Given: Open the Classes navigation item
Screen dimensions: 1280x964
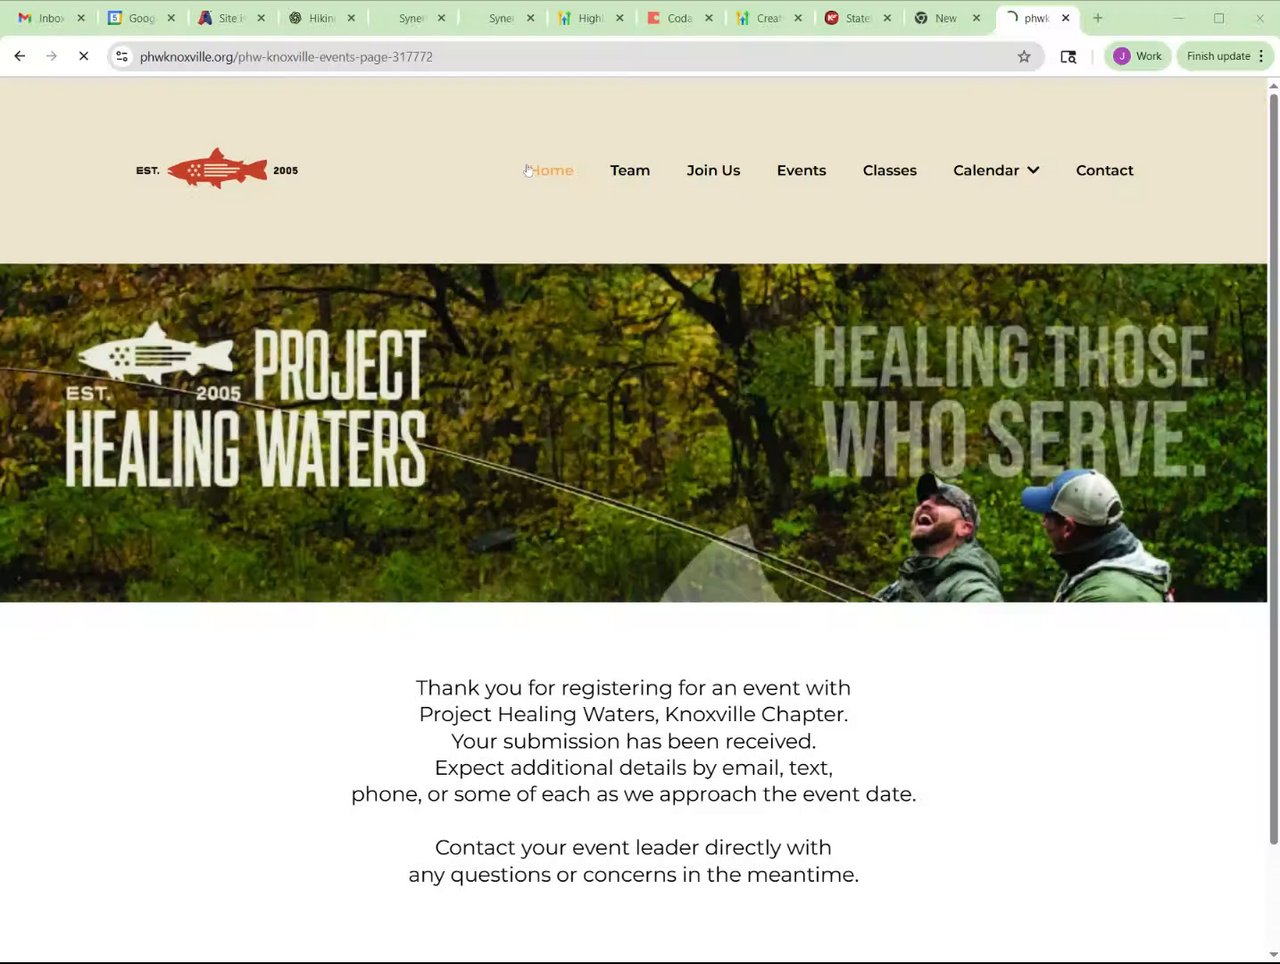Looking at the screenshot, I should coord(889,170).
